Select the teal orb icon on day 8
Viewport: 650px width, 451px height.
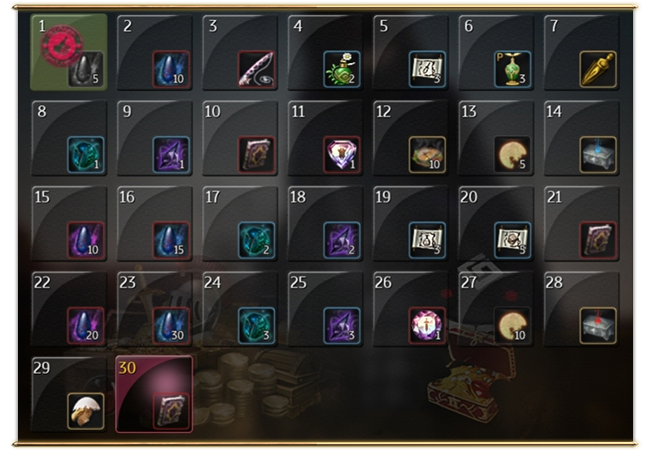(x=86, y=155)
